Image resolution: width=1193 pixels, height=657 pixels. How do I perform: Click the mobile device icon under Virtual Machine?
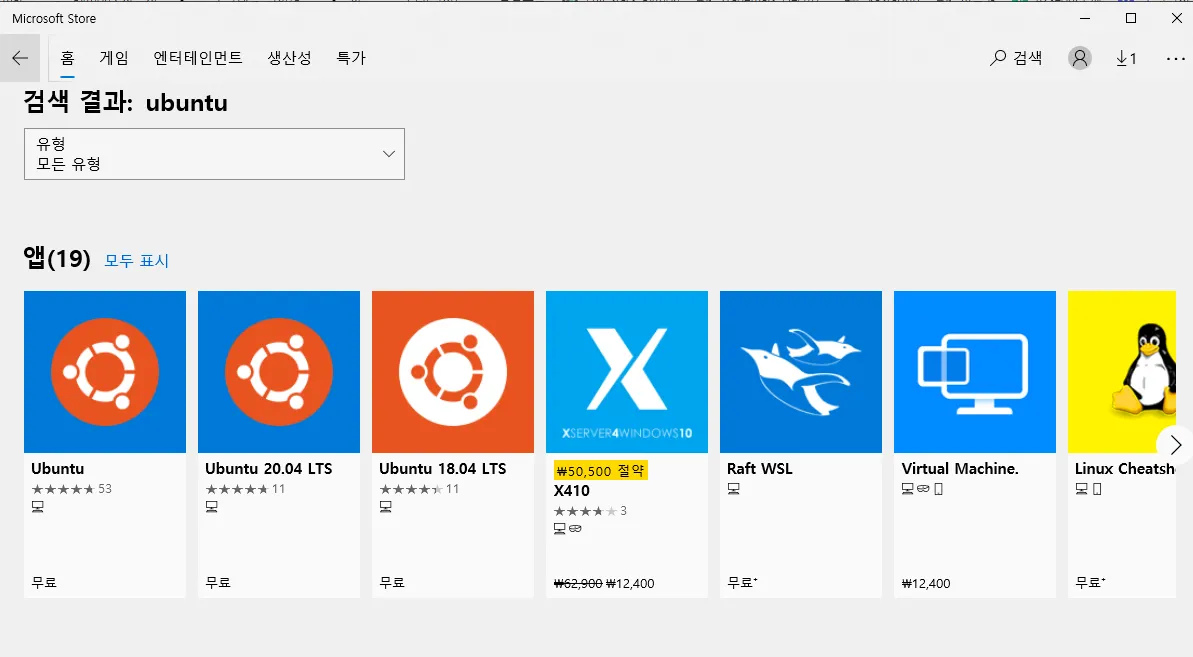click(x=939, y=489)
